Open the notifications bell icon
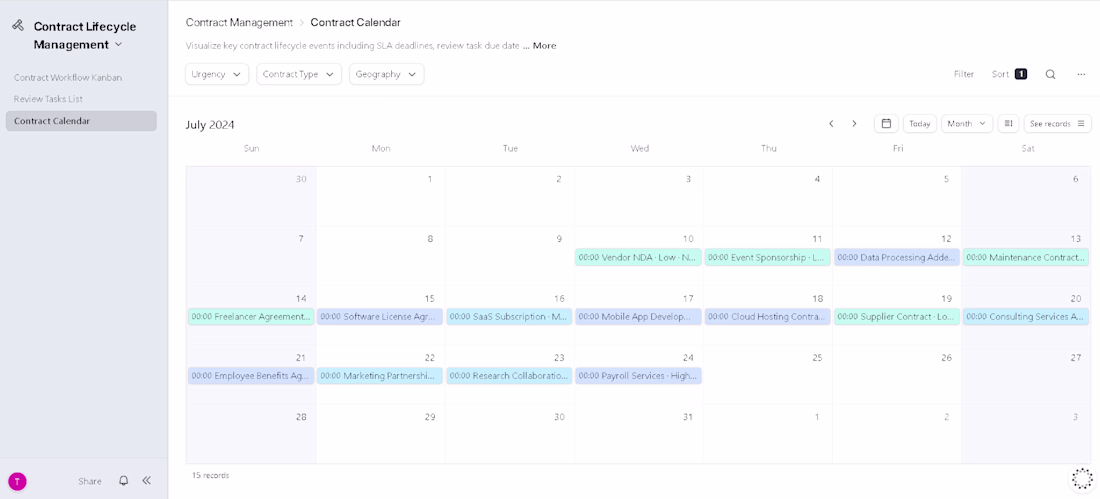Image resolution: width=1100 pixels, height=499 pixels. [123, 481]
